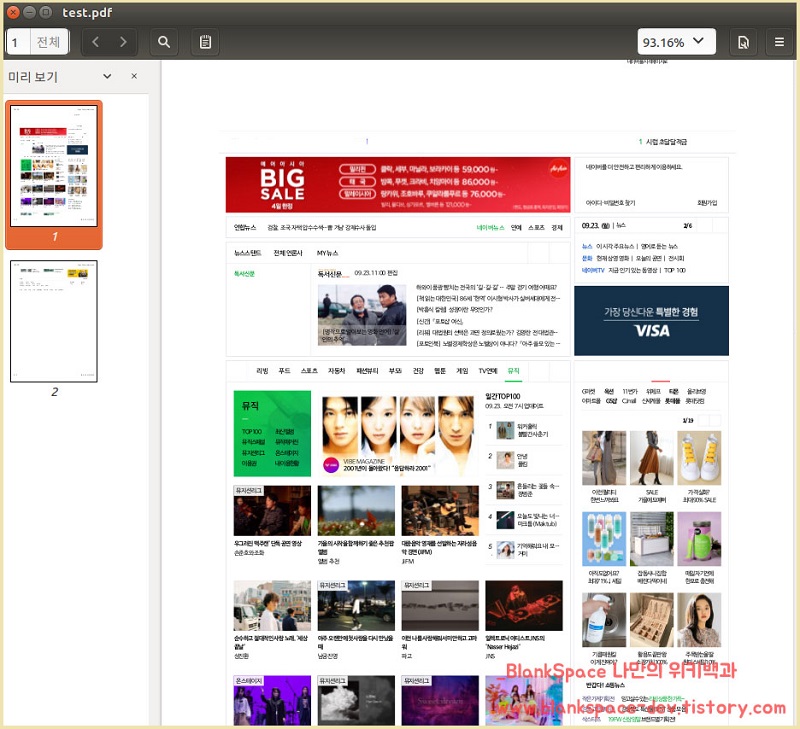
Task: Open the 93.16% zoom level dropdown
Action: (676, 42)
